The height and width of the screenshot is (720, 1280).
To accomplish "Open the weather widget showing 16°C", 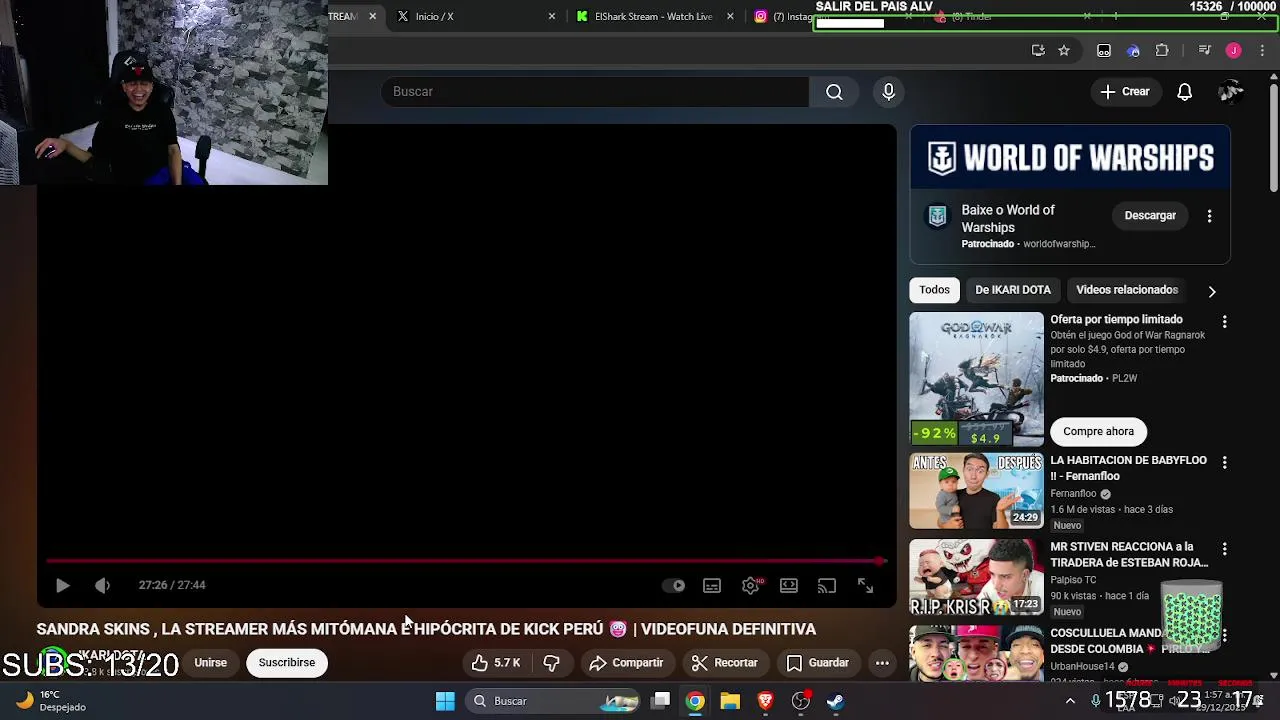I will [x=51, y=701].
